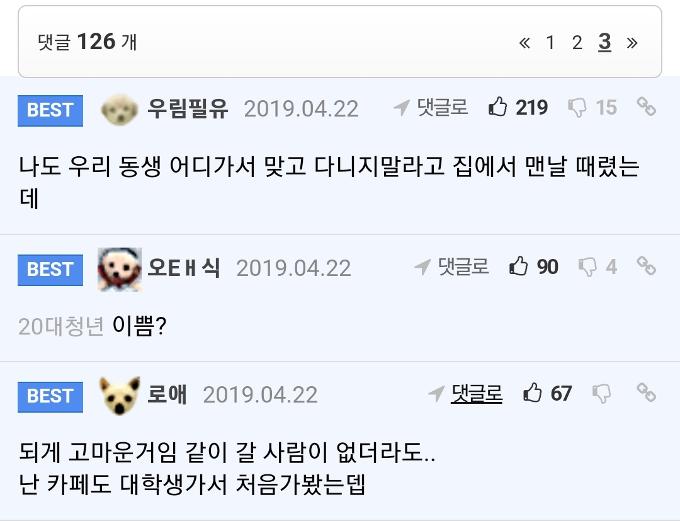680x521 pixels.
Task: Go to last comments page (»)
Action: coord(632,42)
